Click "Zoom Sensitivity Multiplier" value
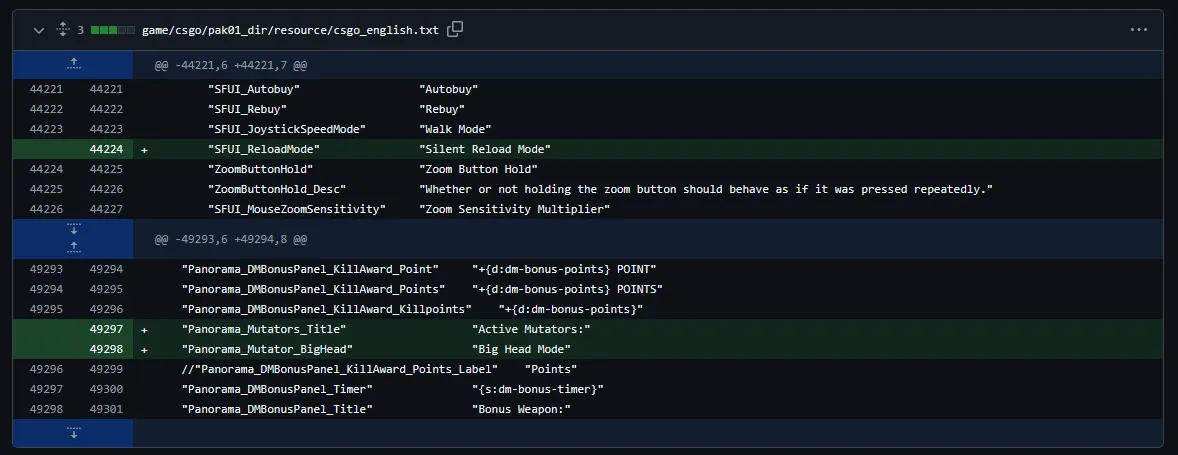 pos(515,209)
